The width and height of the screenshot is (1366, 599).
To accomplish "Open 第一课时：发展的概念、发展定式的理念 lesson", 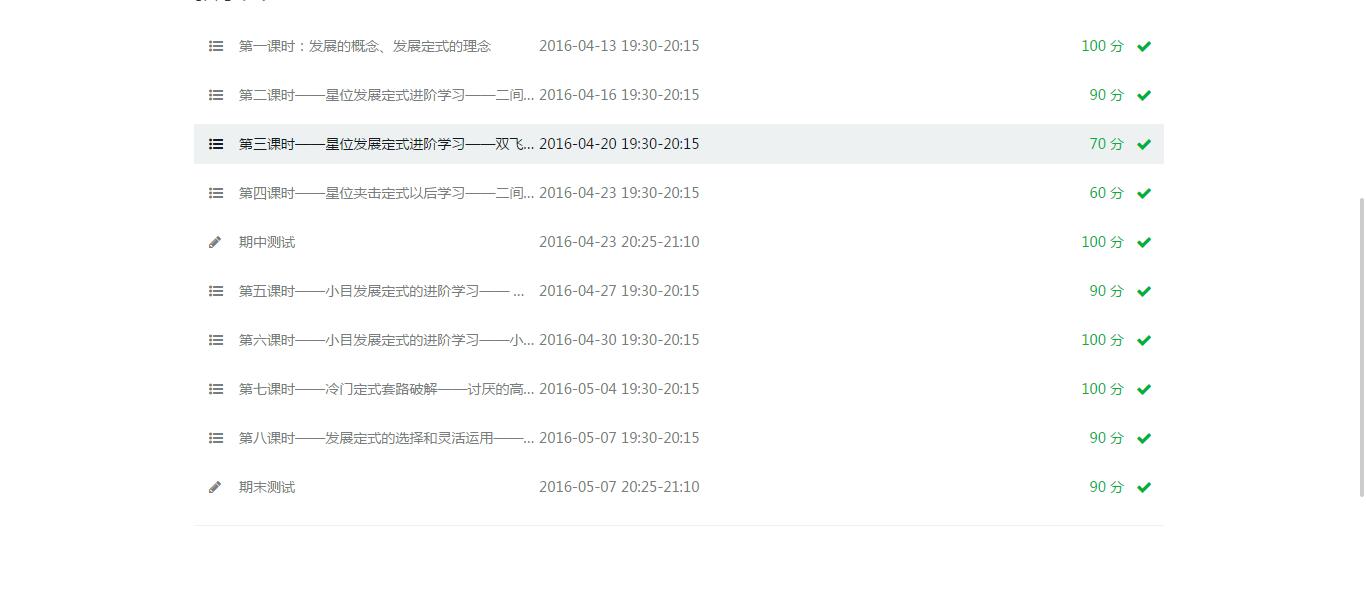I will coord(365,46).
